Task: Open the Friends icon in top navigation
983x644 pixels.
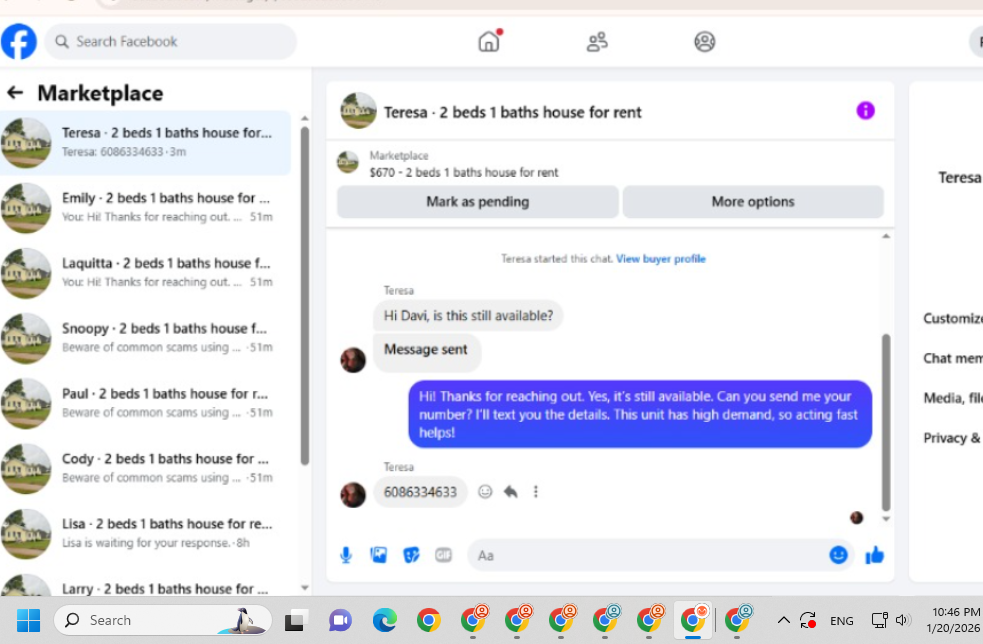Action: point(597,41)
